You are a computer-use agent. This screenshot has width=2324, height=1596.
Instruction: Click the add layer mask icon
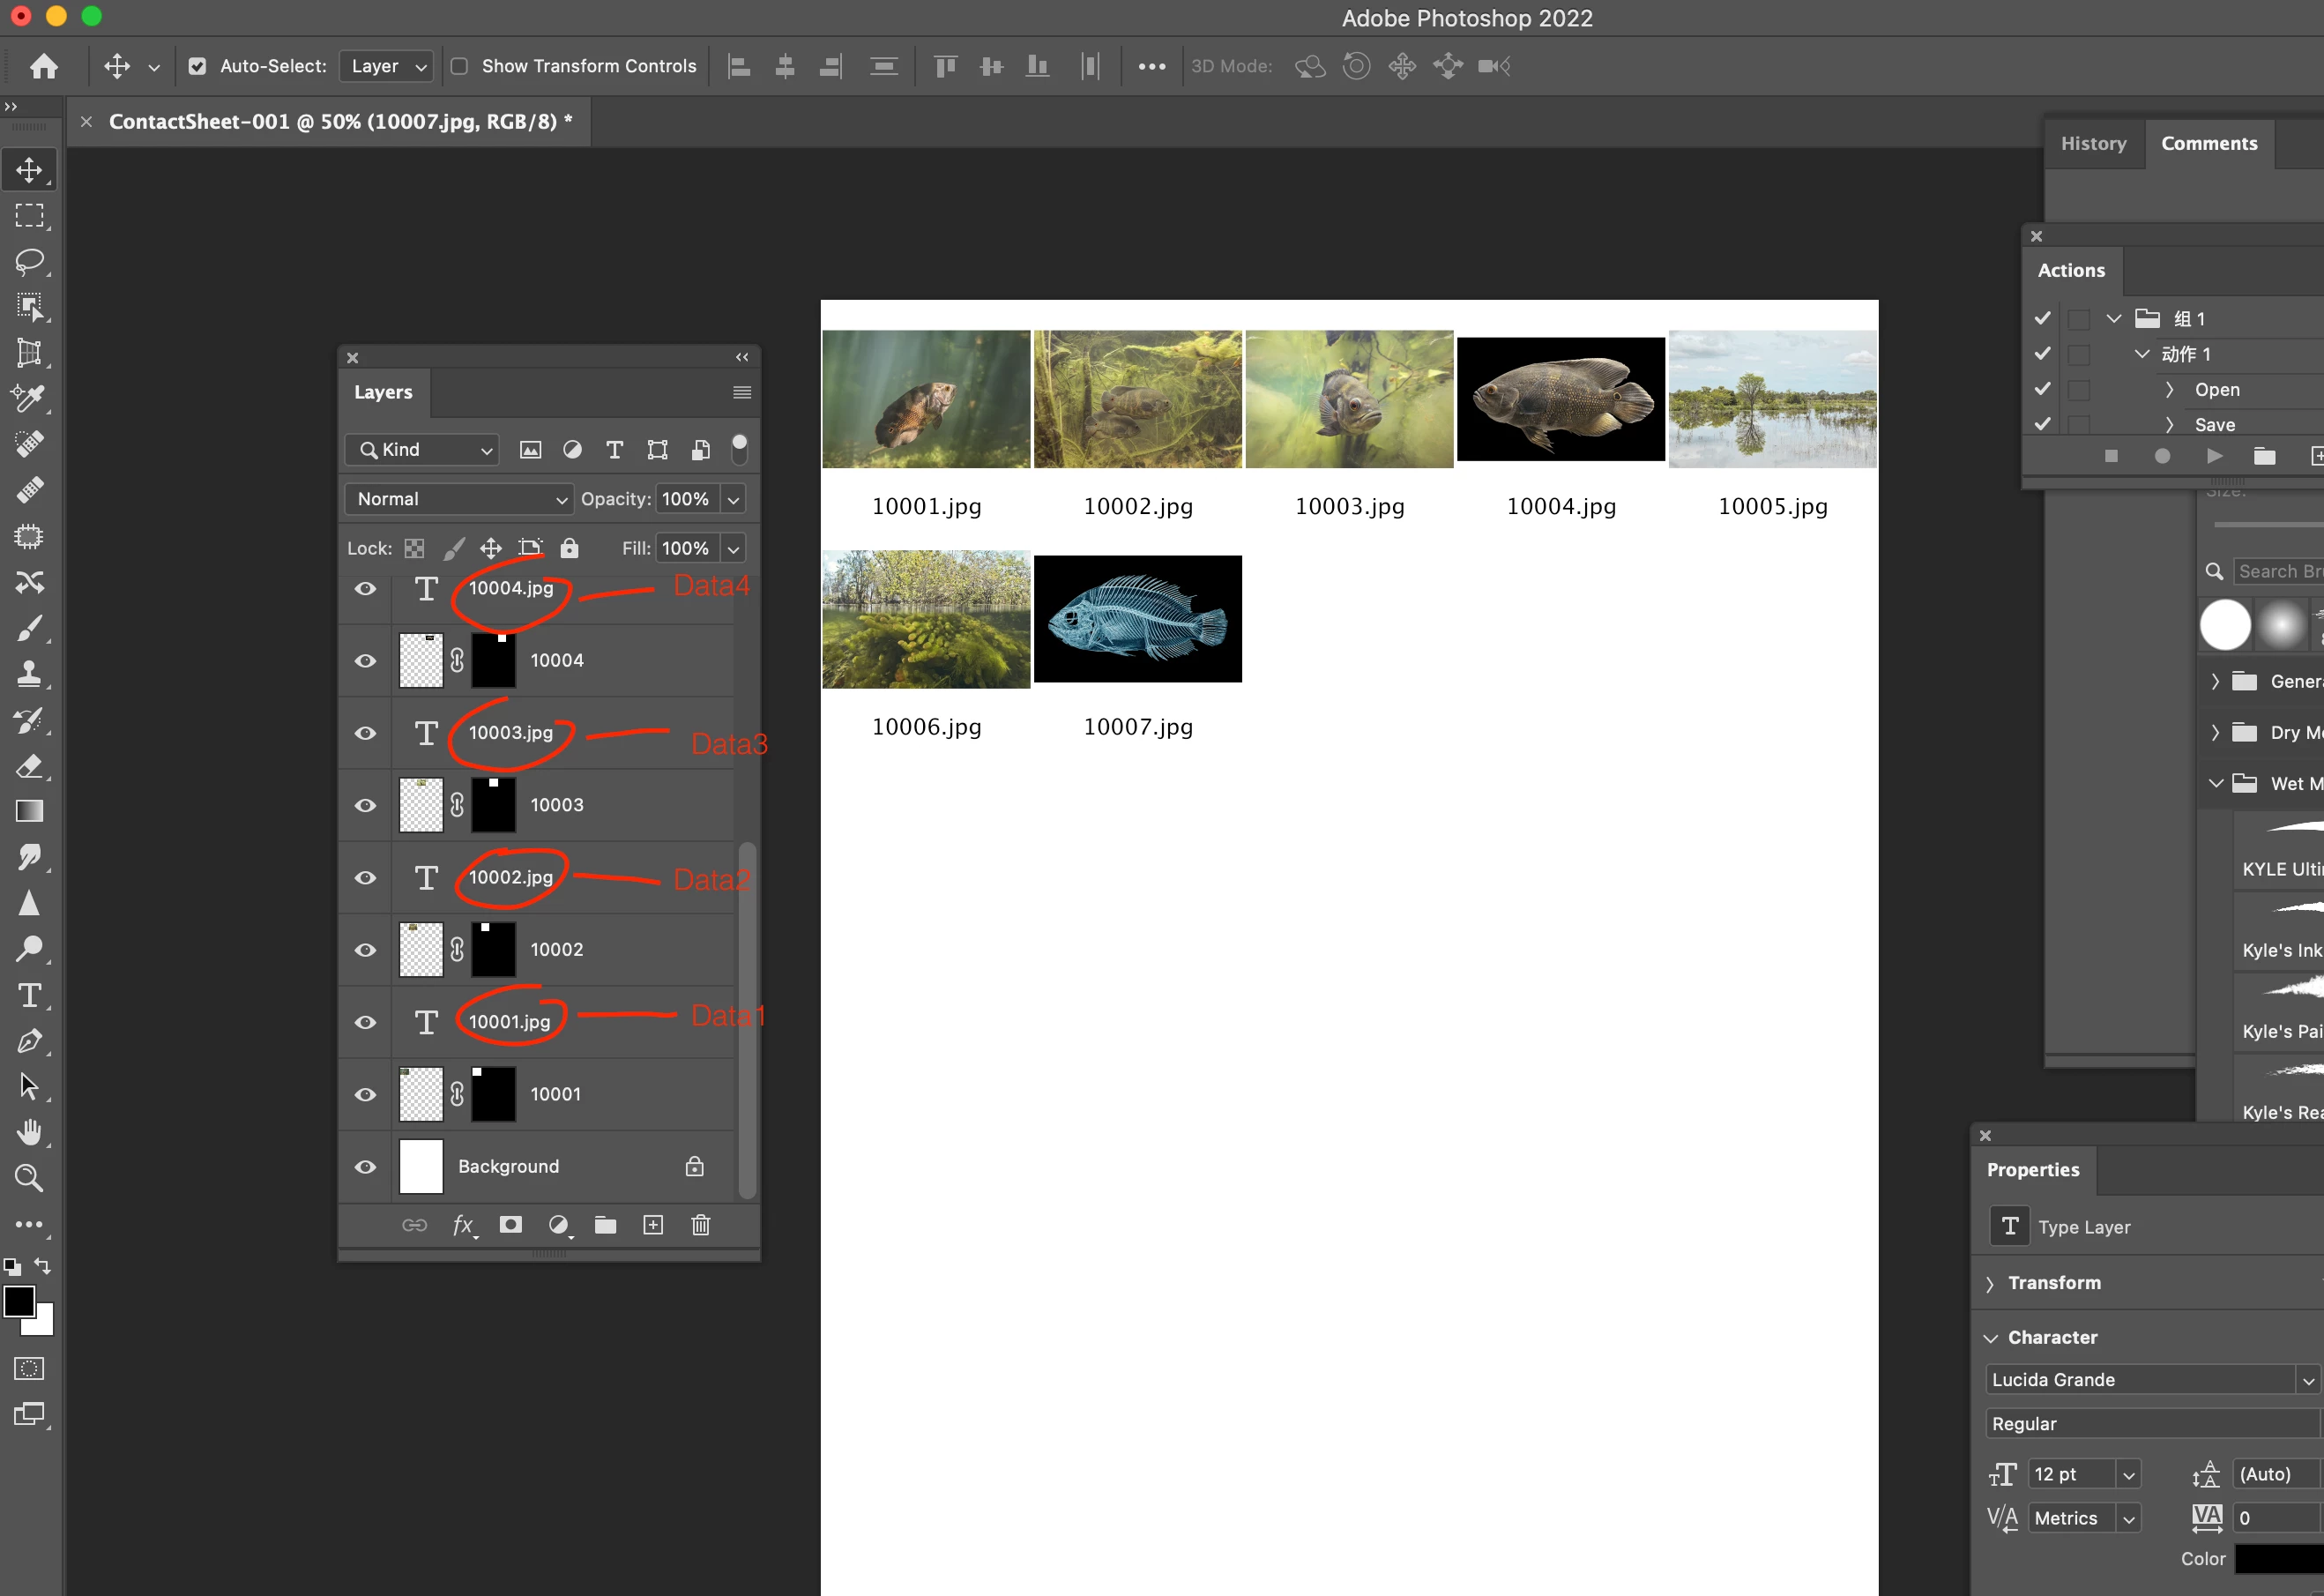click(x=511, y=1225)
